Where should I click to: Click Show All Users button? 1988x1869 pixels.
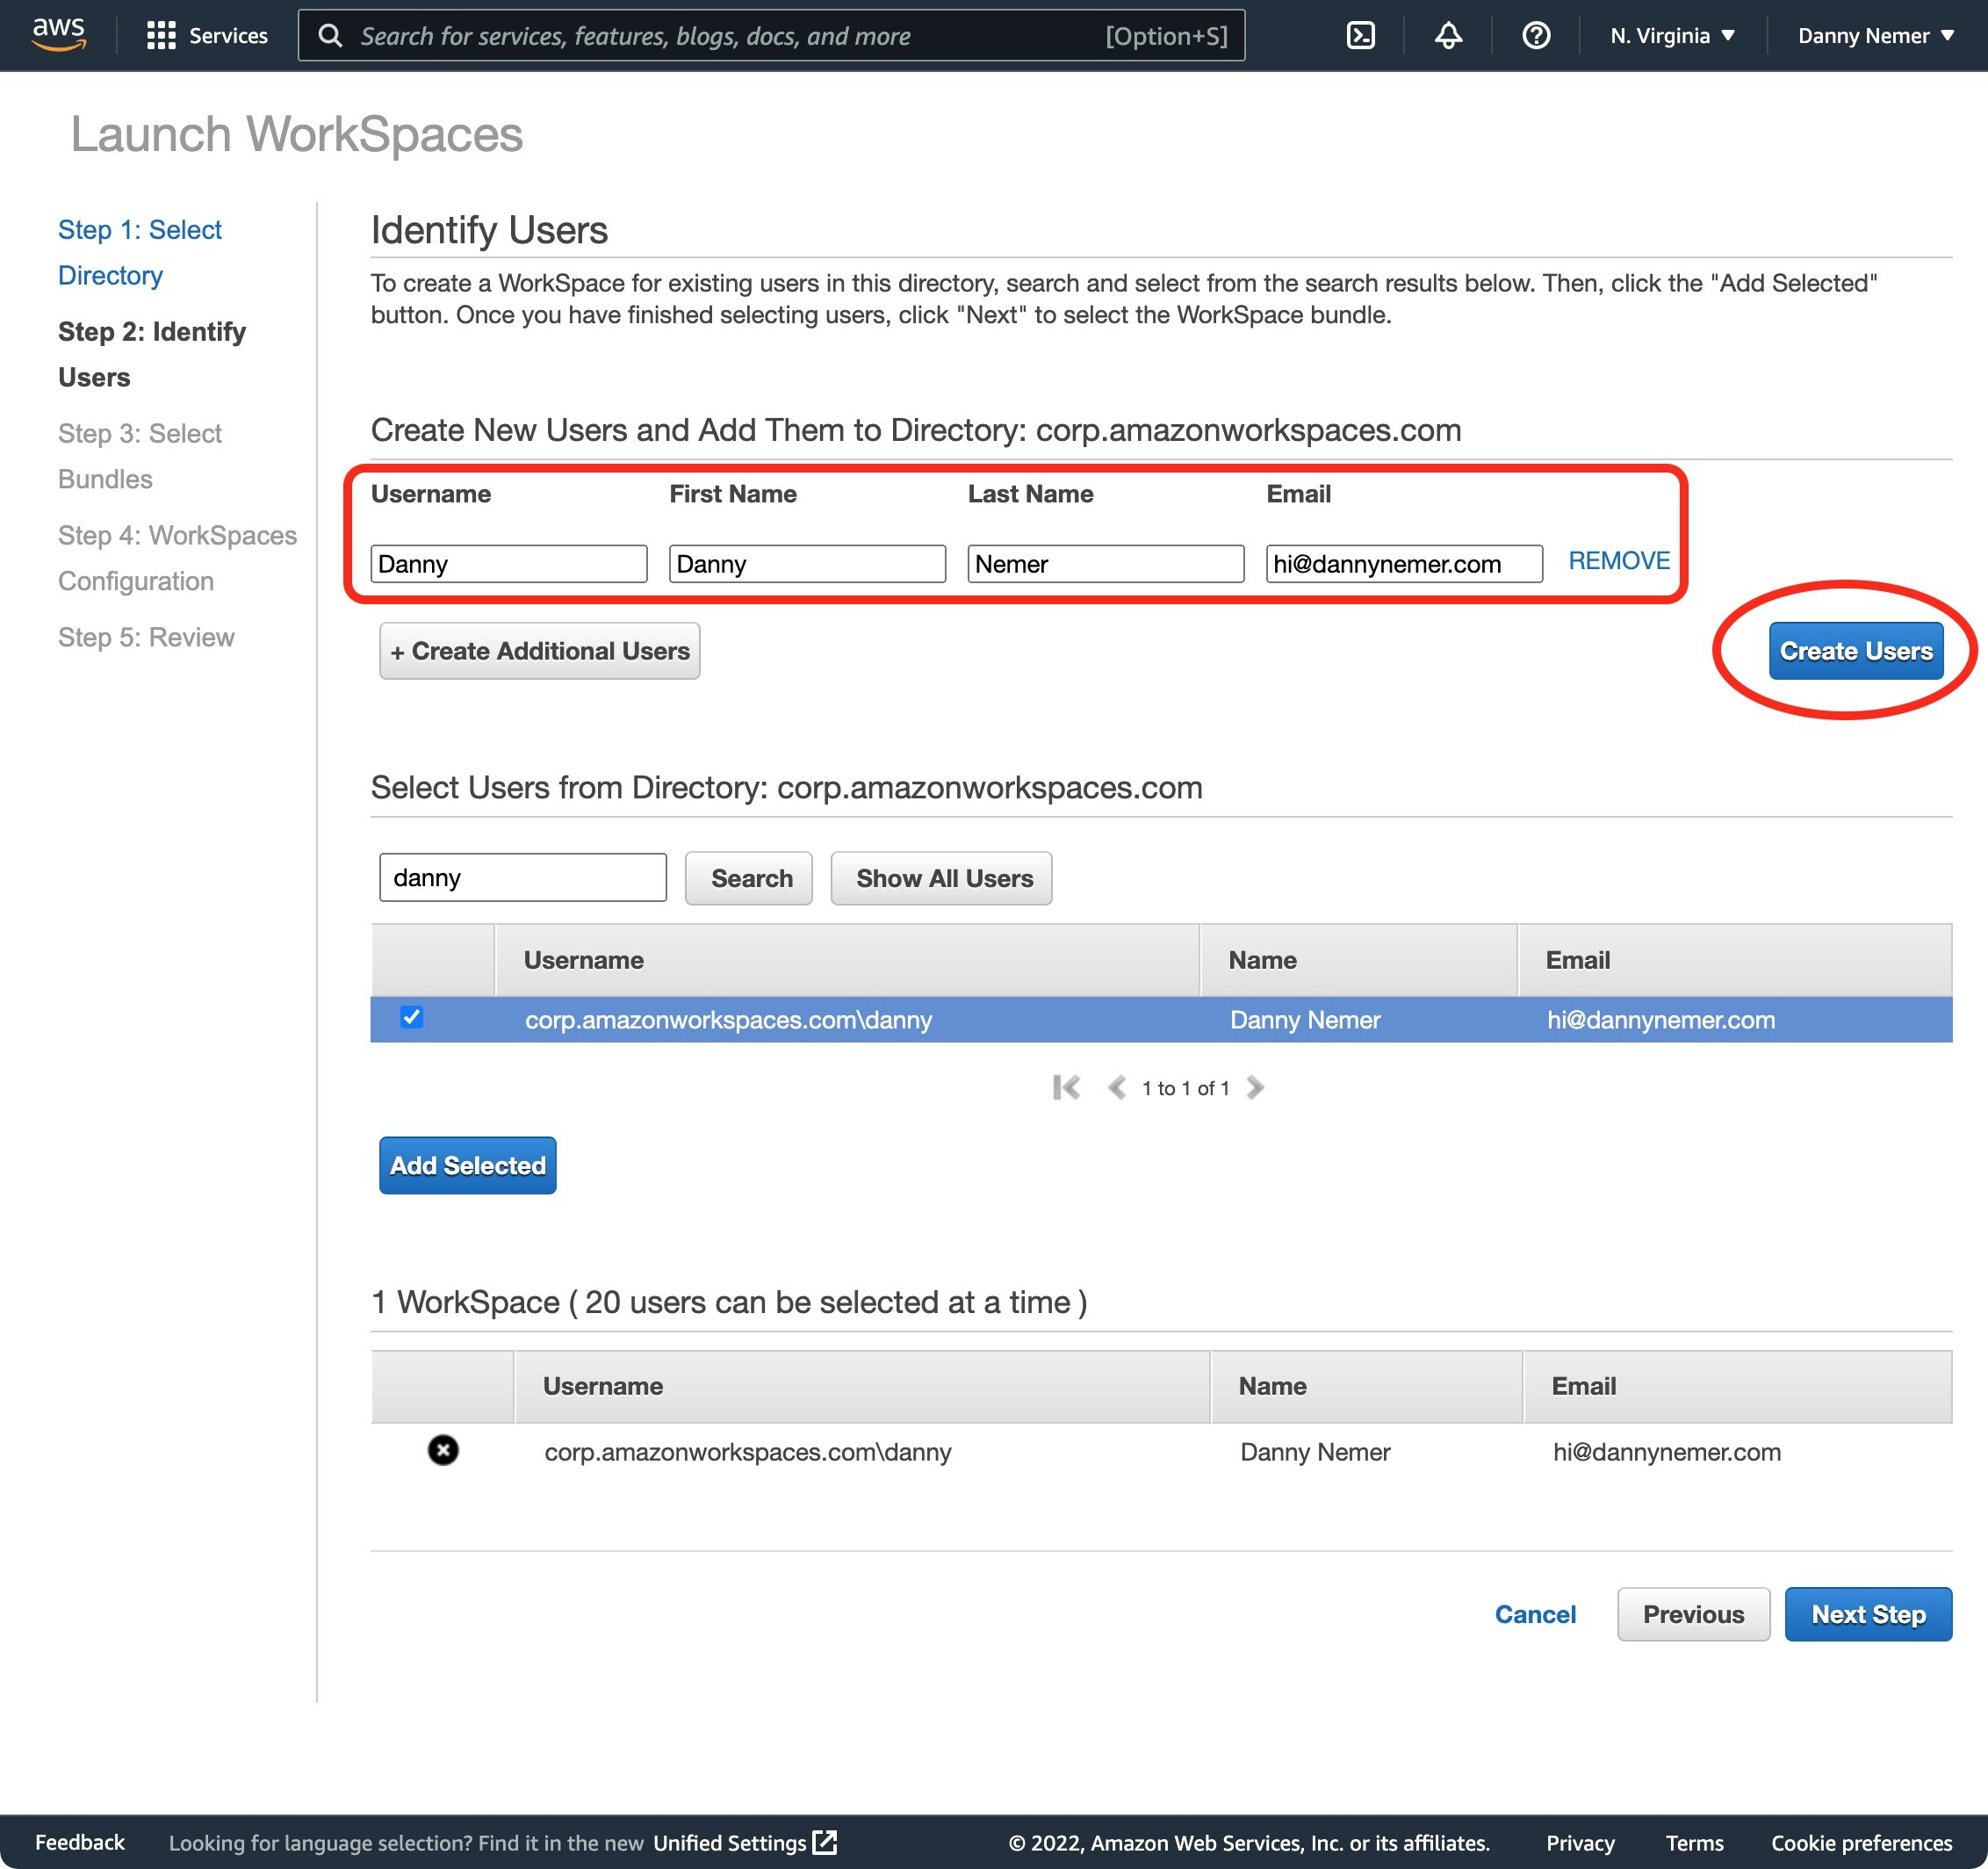coord(941,878)
